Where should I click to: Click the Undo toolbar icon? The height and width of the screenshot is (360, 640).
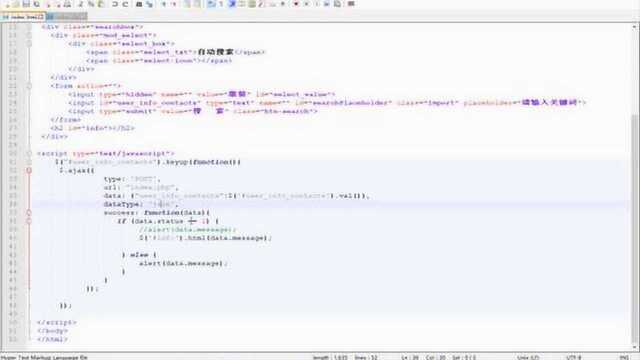[x=115, y=4]
